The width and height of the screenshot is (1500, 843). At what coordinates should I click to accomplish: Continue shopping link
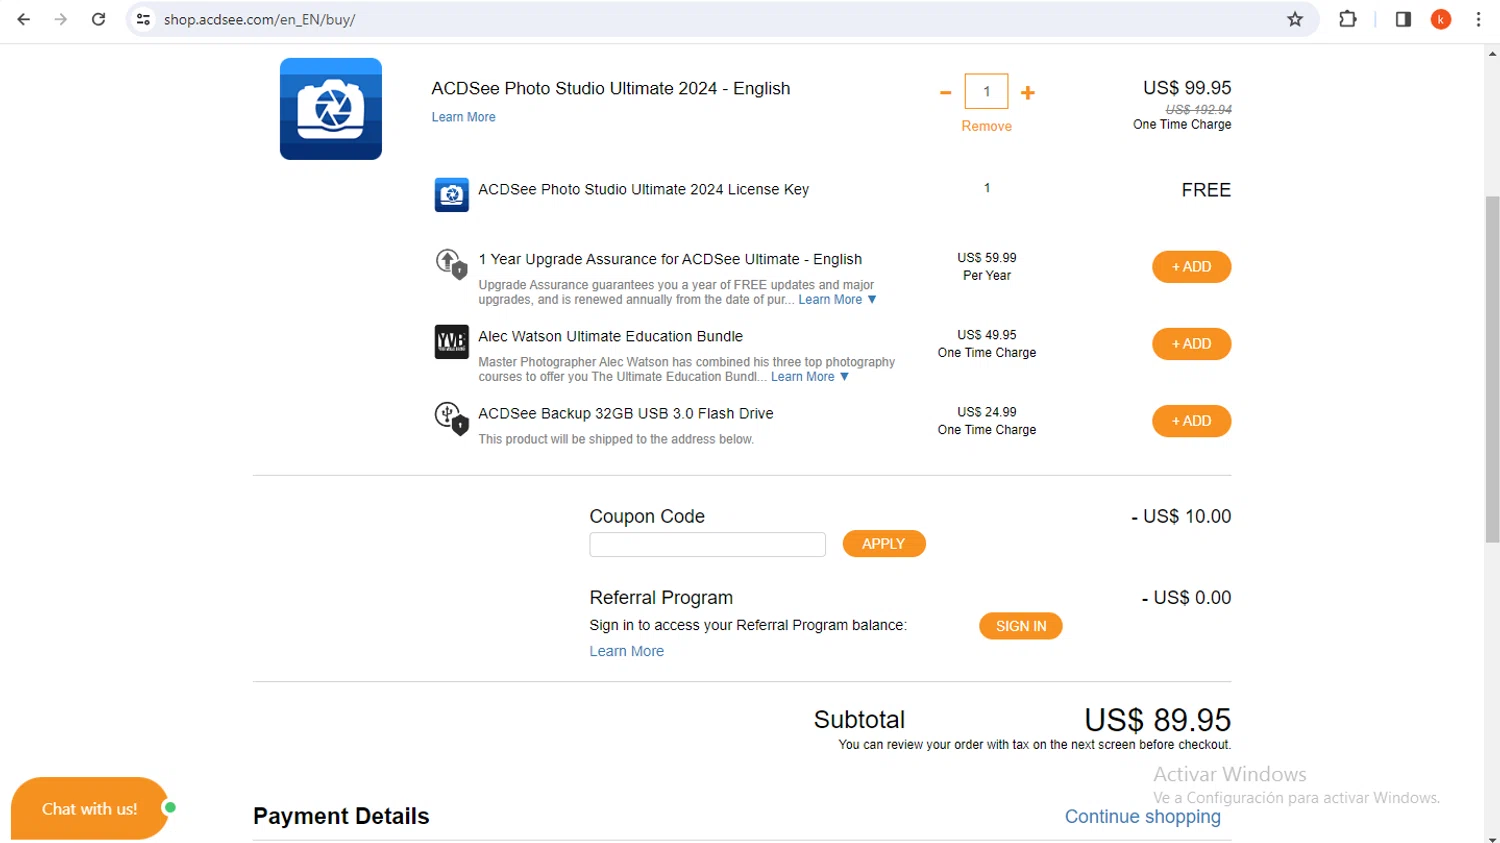coord(1143,816)
